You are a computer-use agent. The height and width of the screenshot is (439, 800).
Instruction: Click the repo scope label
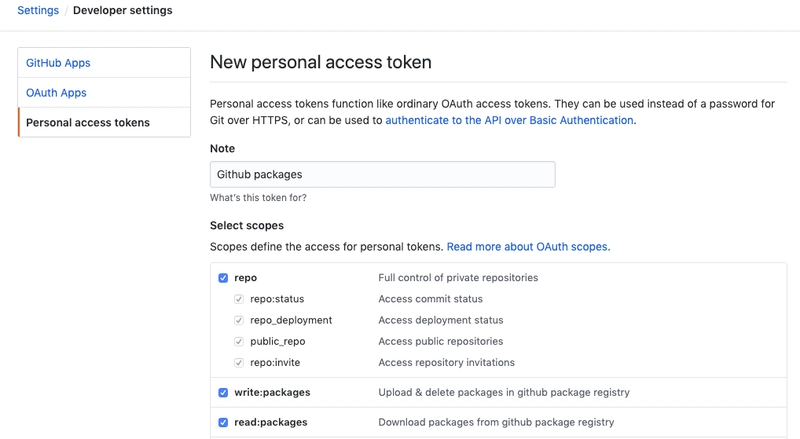point(246,277)
